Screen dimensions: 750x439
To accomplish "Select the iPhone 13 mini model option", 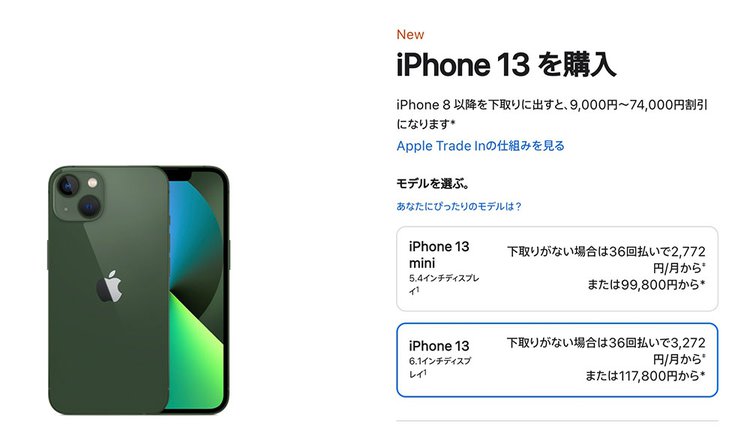I will pyautogui.click(x=557, y=269).
